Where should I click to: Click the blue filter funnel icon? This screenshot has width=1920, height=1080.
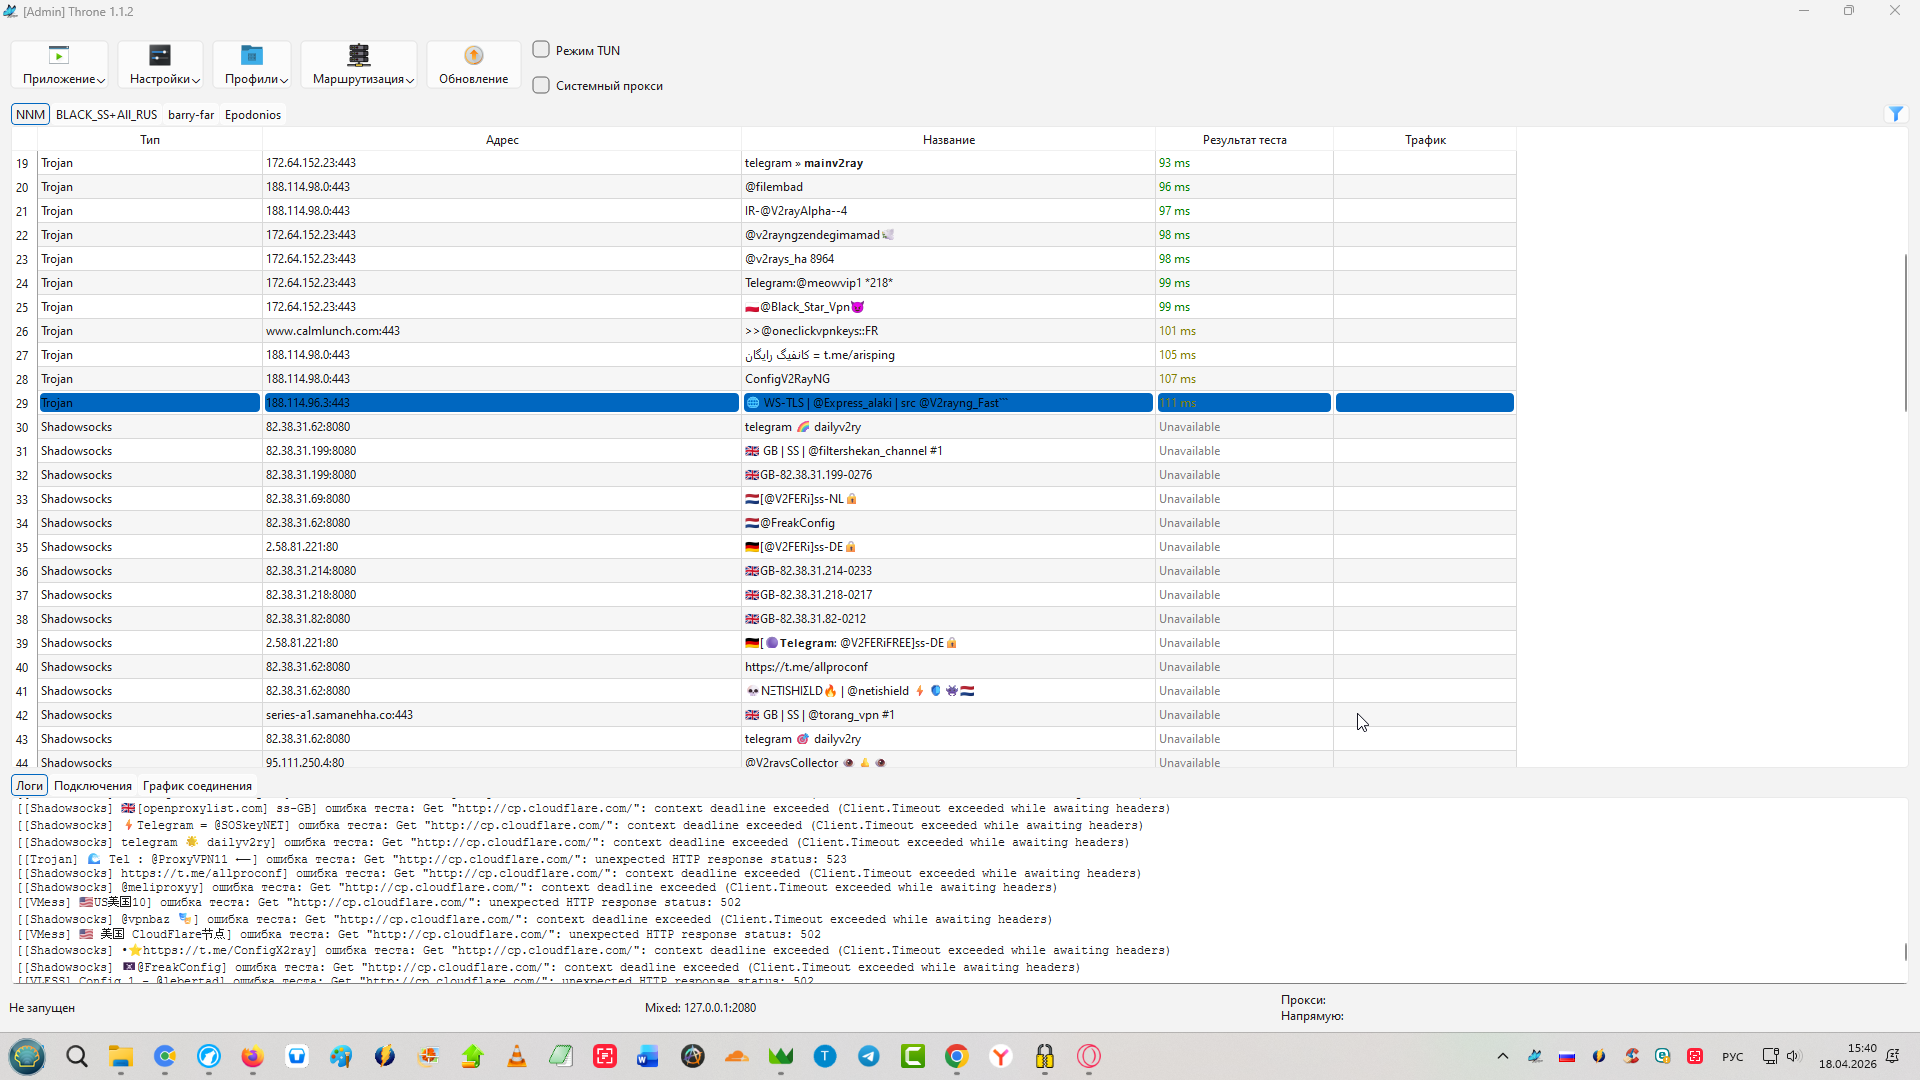click(x=1895, y=114)
